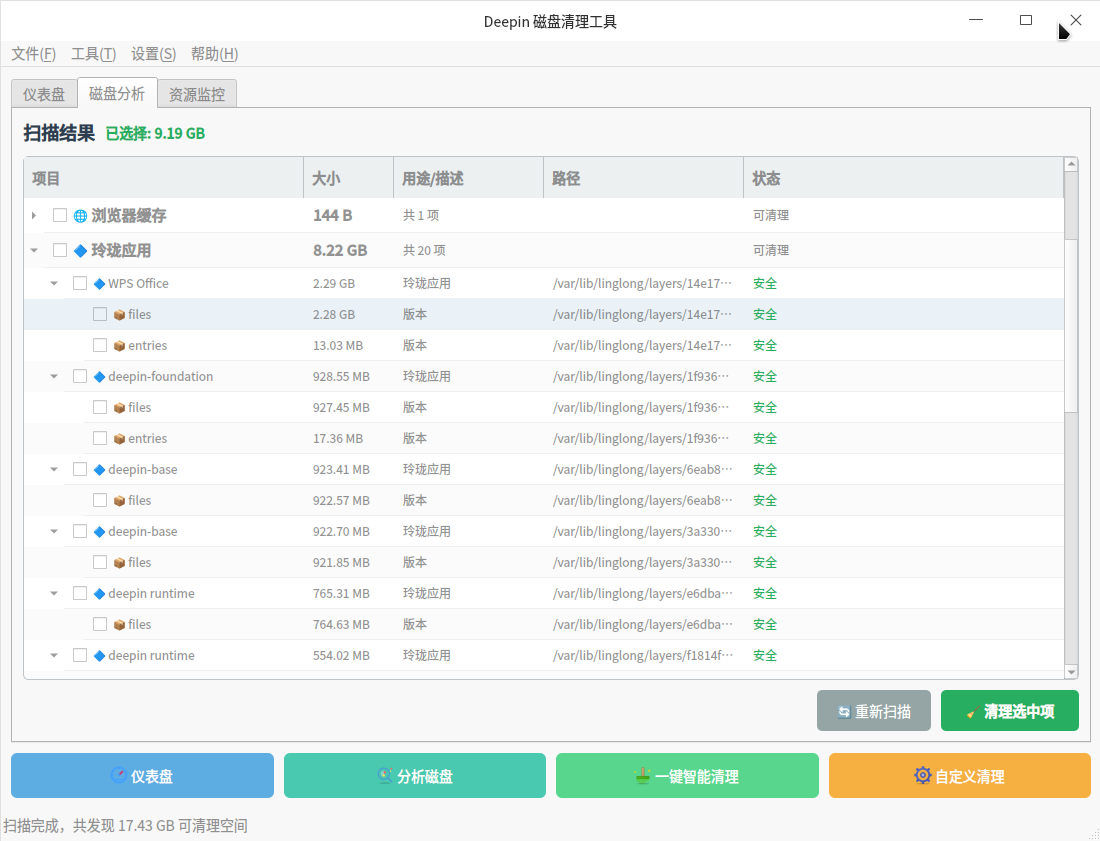Image resolution: width=1100 pixels, height=841 pixels.
Task: Click the gear icon on 自定义清理 button
Action: coord(923,776)
